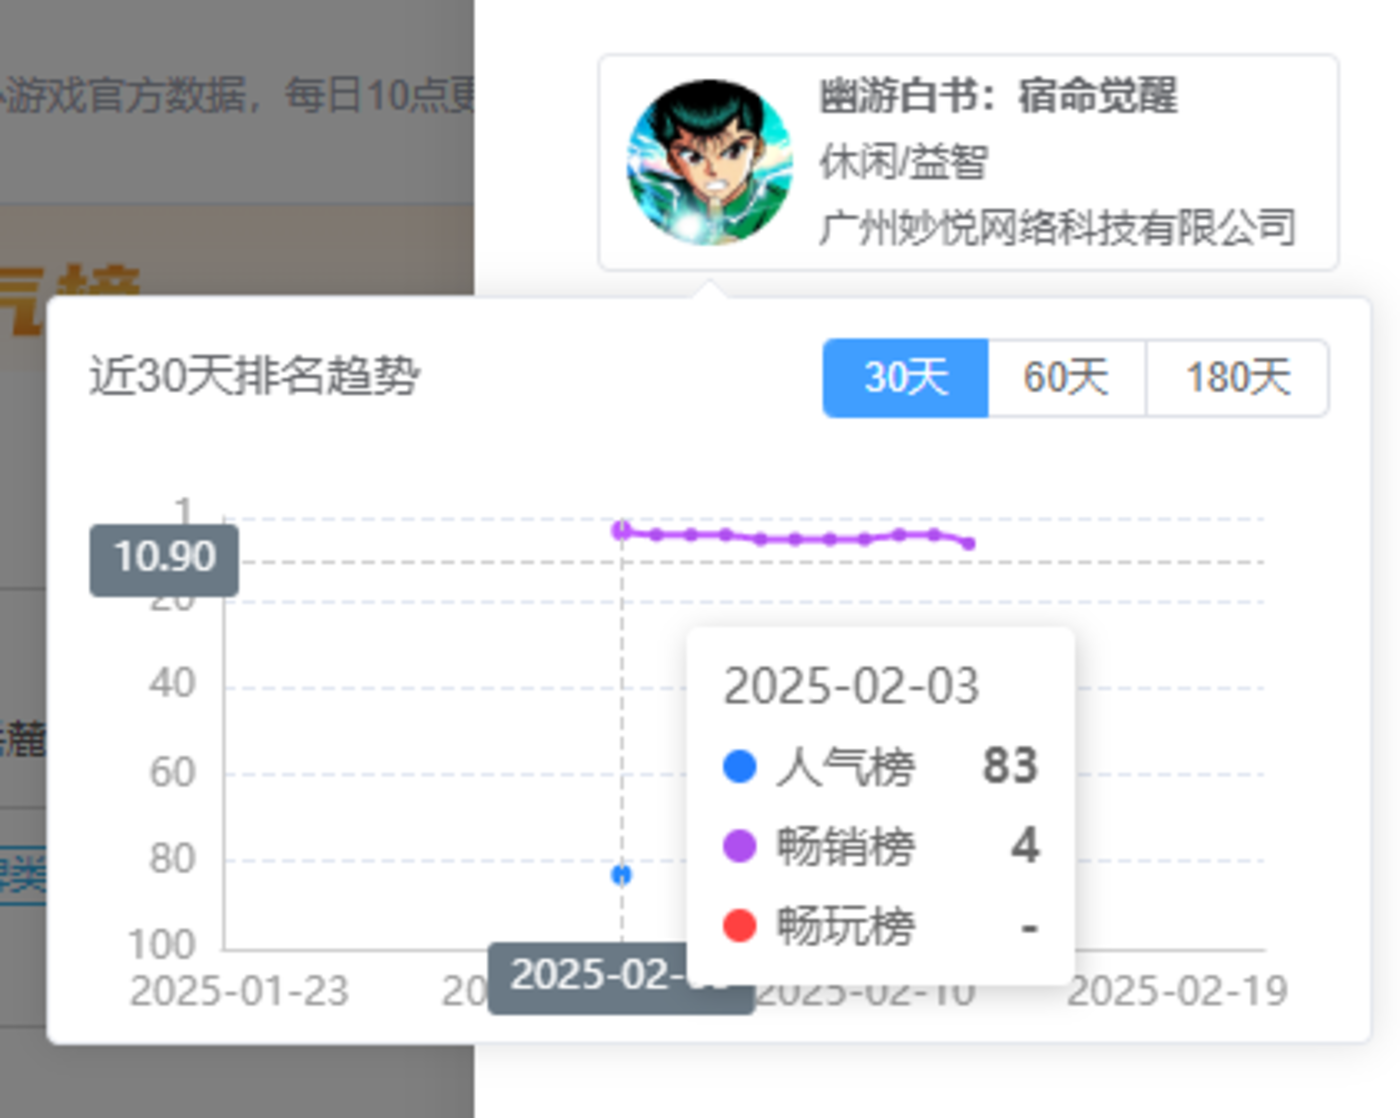Screen dimensions: 1400x1118
Task: Switch to the 180天 range tab
Action: coord(1237,378)
